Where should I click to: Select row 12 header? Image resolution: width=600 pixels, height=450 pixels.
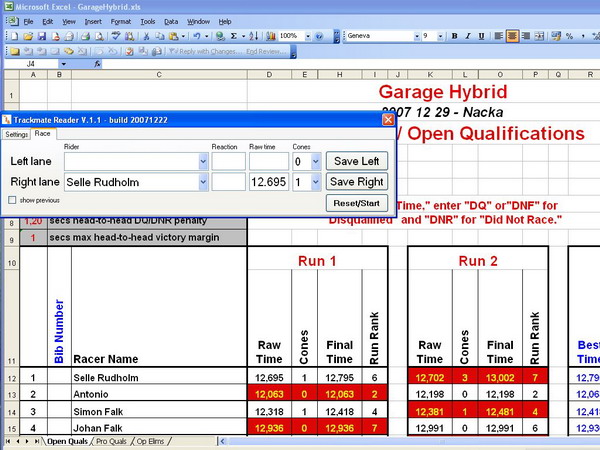[11, 378]
